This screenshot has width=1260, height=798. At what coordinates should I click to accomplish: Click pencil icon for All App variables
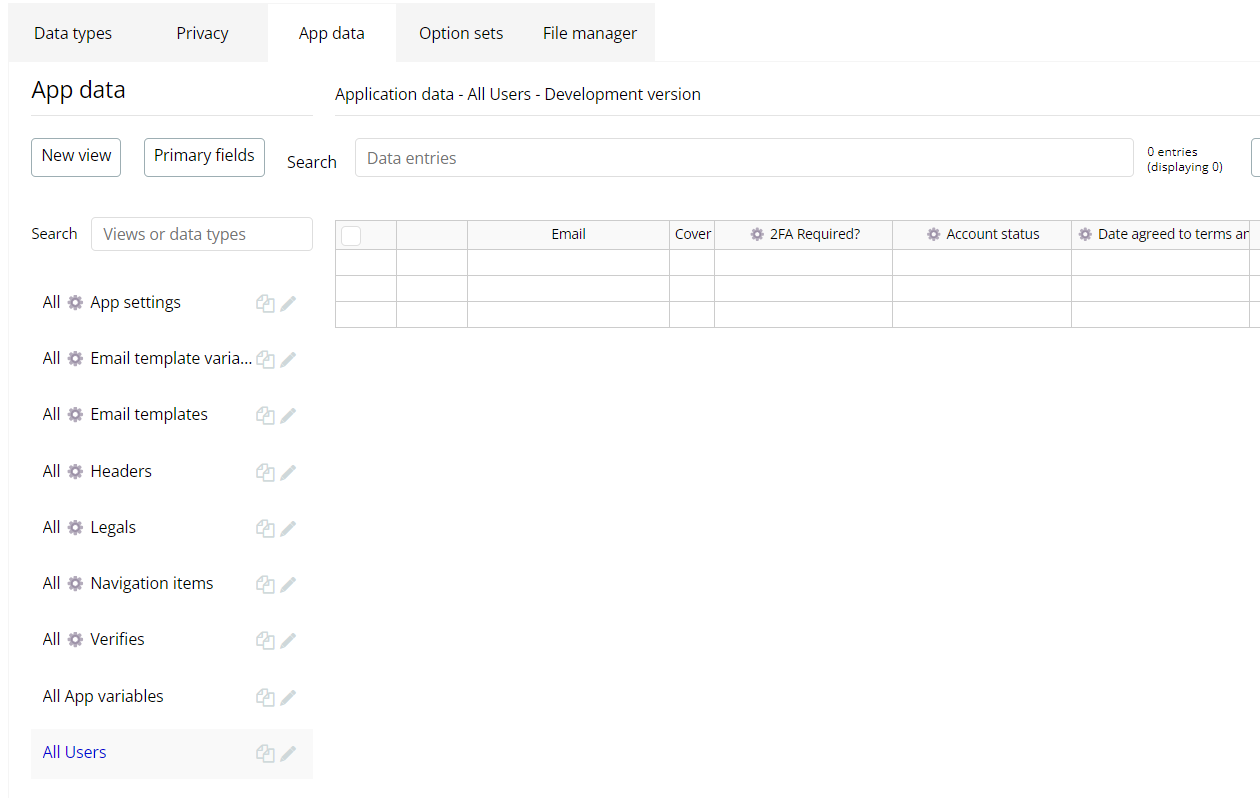(288, 697)
